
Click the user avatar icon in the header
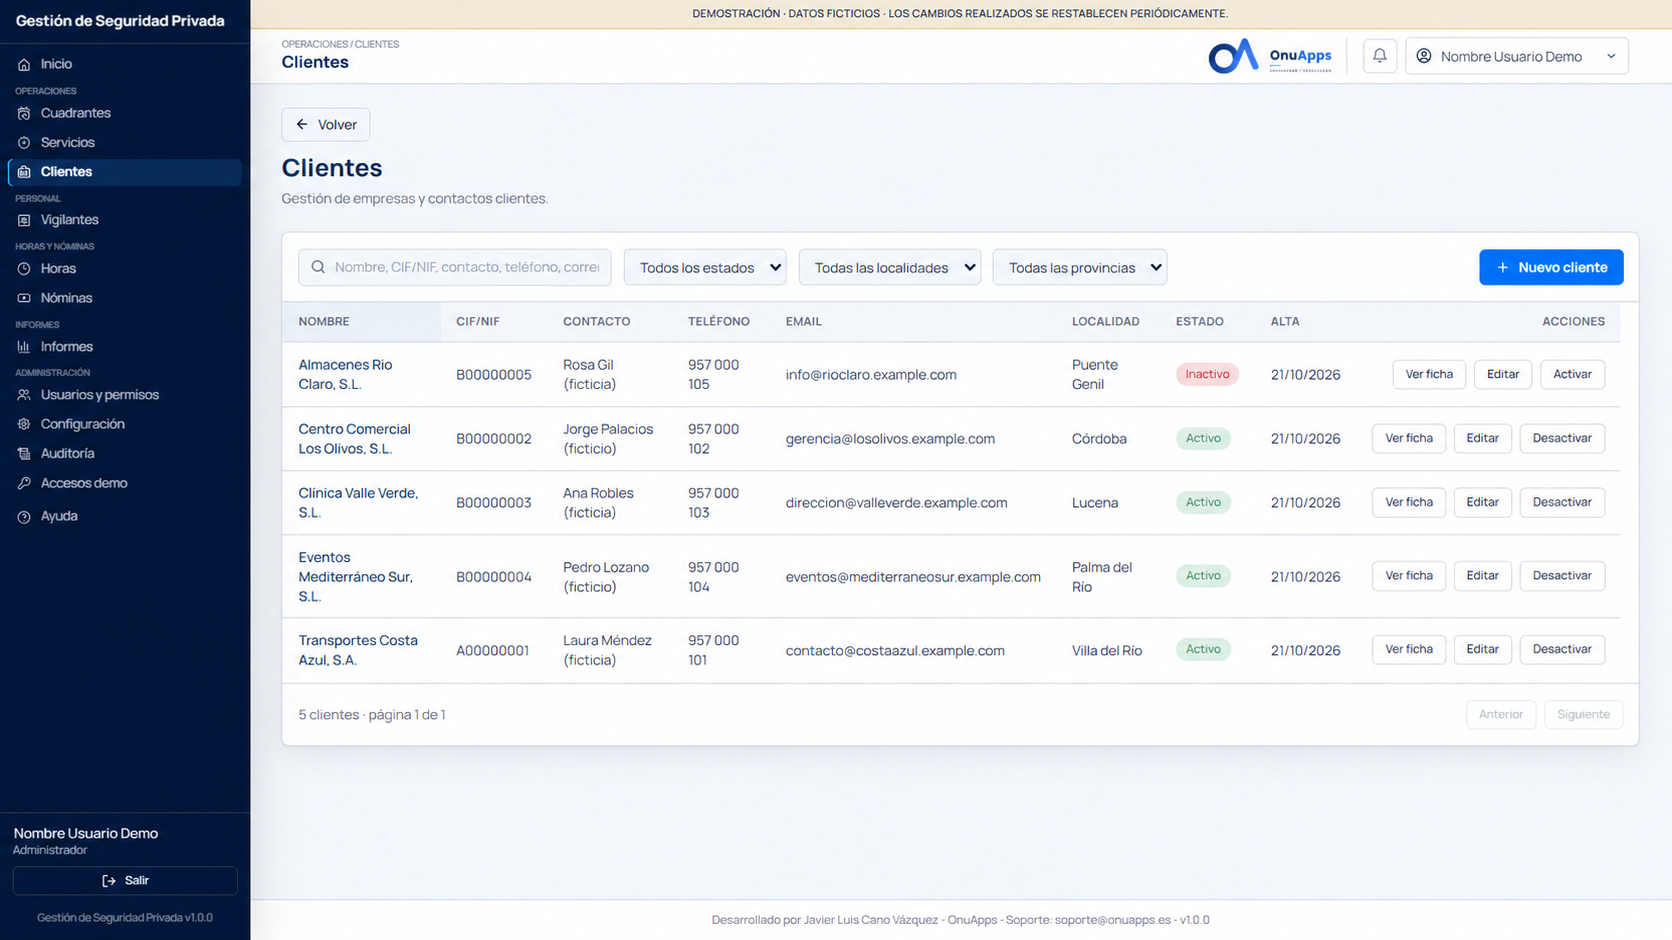[x=1424, y=56]
